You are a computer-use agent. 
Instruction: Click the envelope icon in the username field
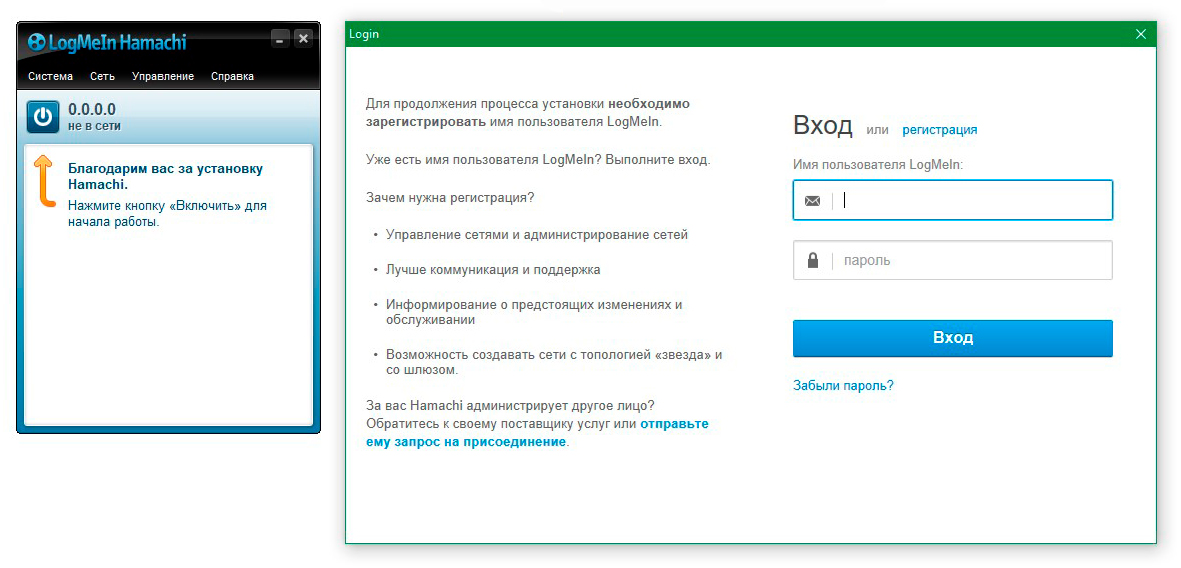point(812,200)
